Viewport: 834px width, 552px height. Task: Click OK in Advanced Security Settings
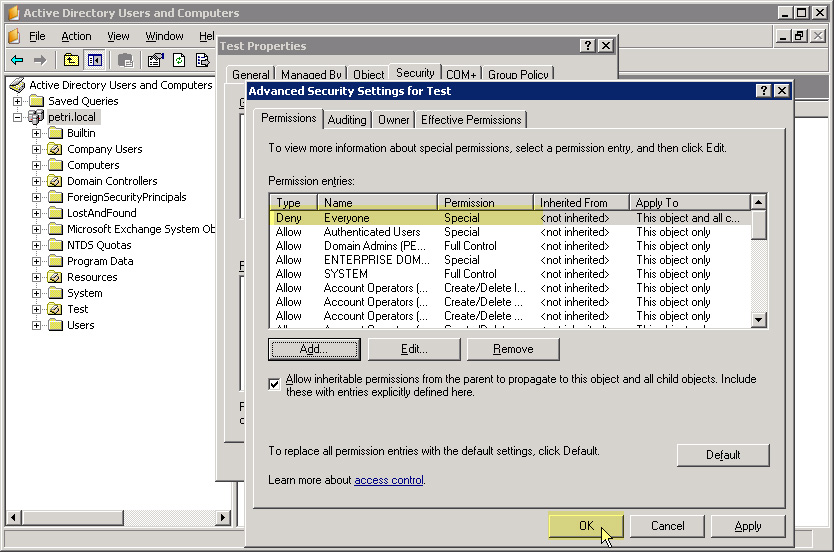tap(586, 525)
